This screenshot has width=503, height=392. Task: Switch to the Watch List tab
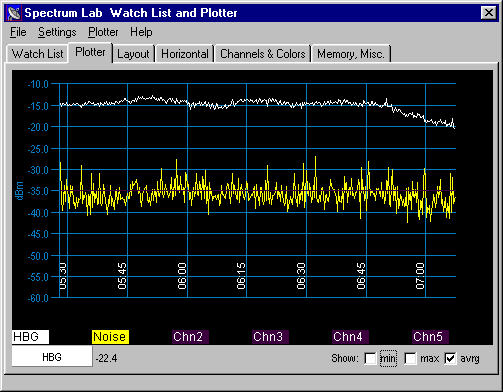pyautogui.click(x=37, y=54)
